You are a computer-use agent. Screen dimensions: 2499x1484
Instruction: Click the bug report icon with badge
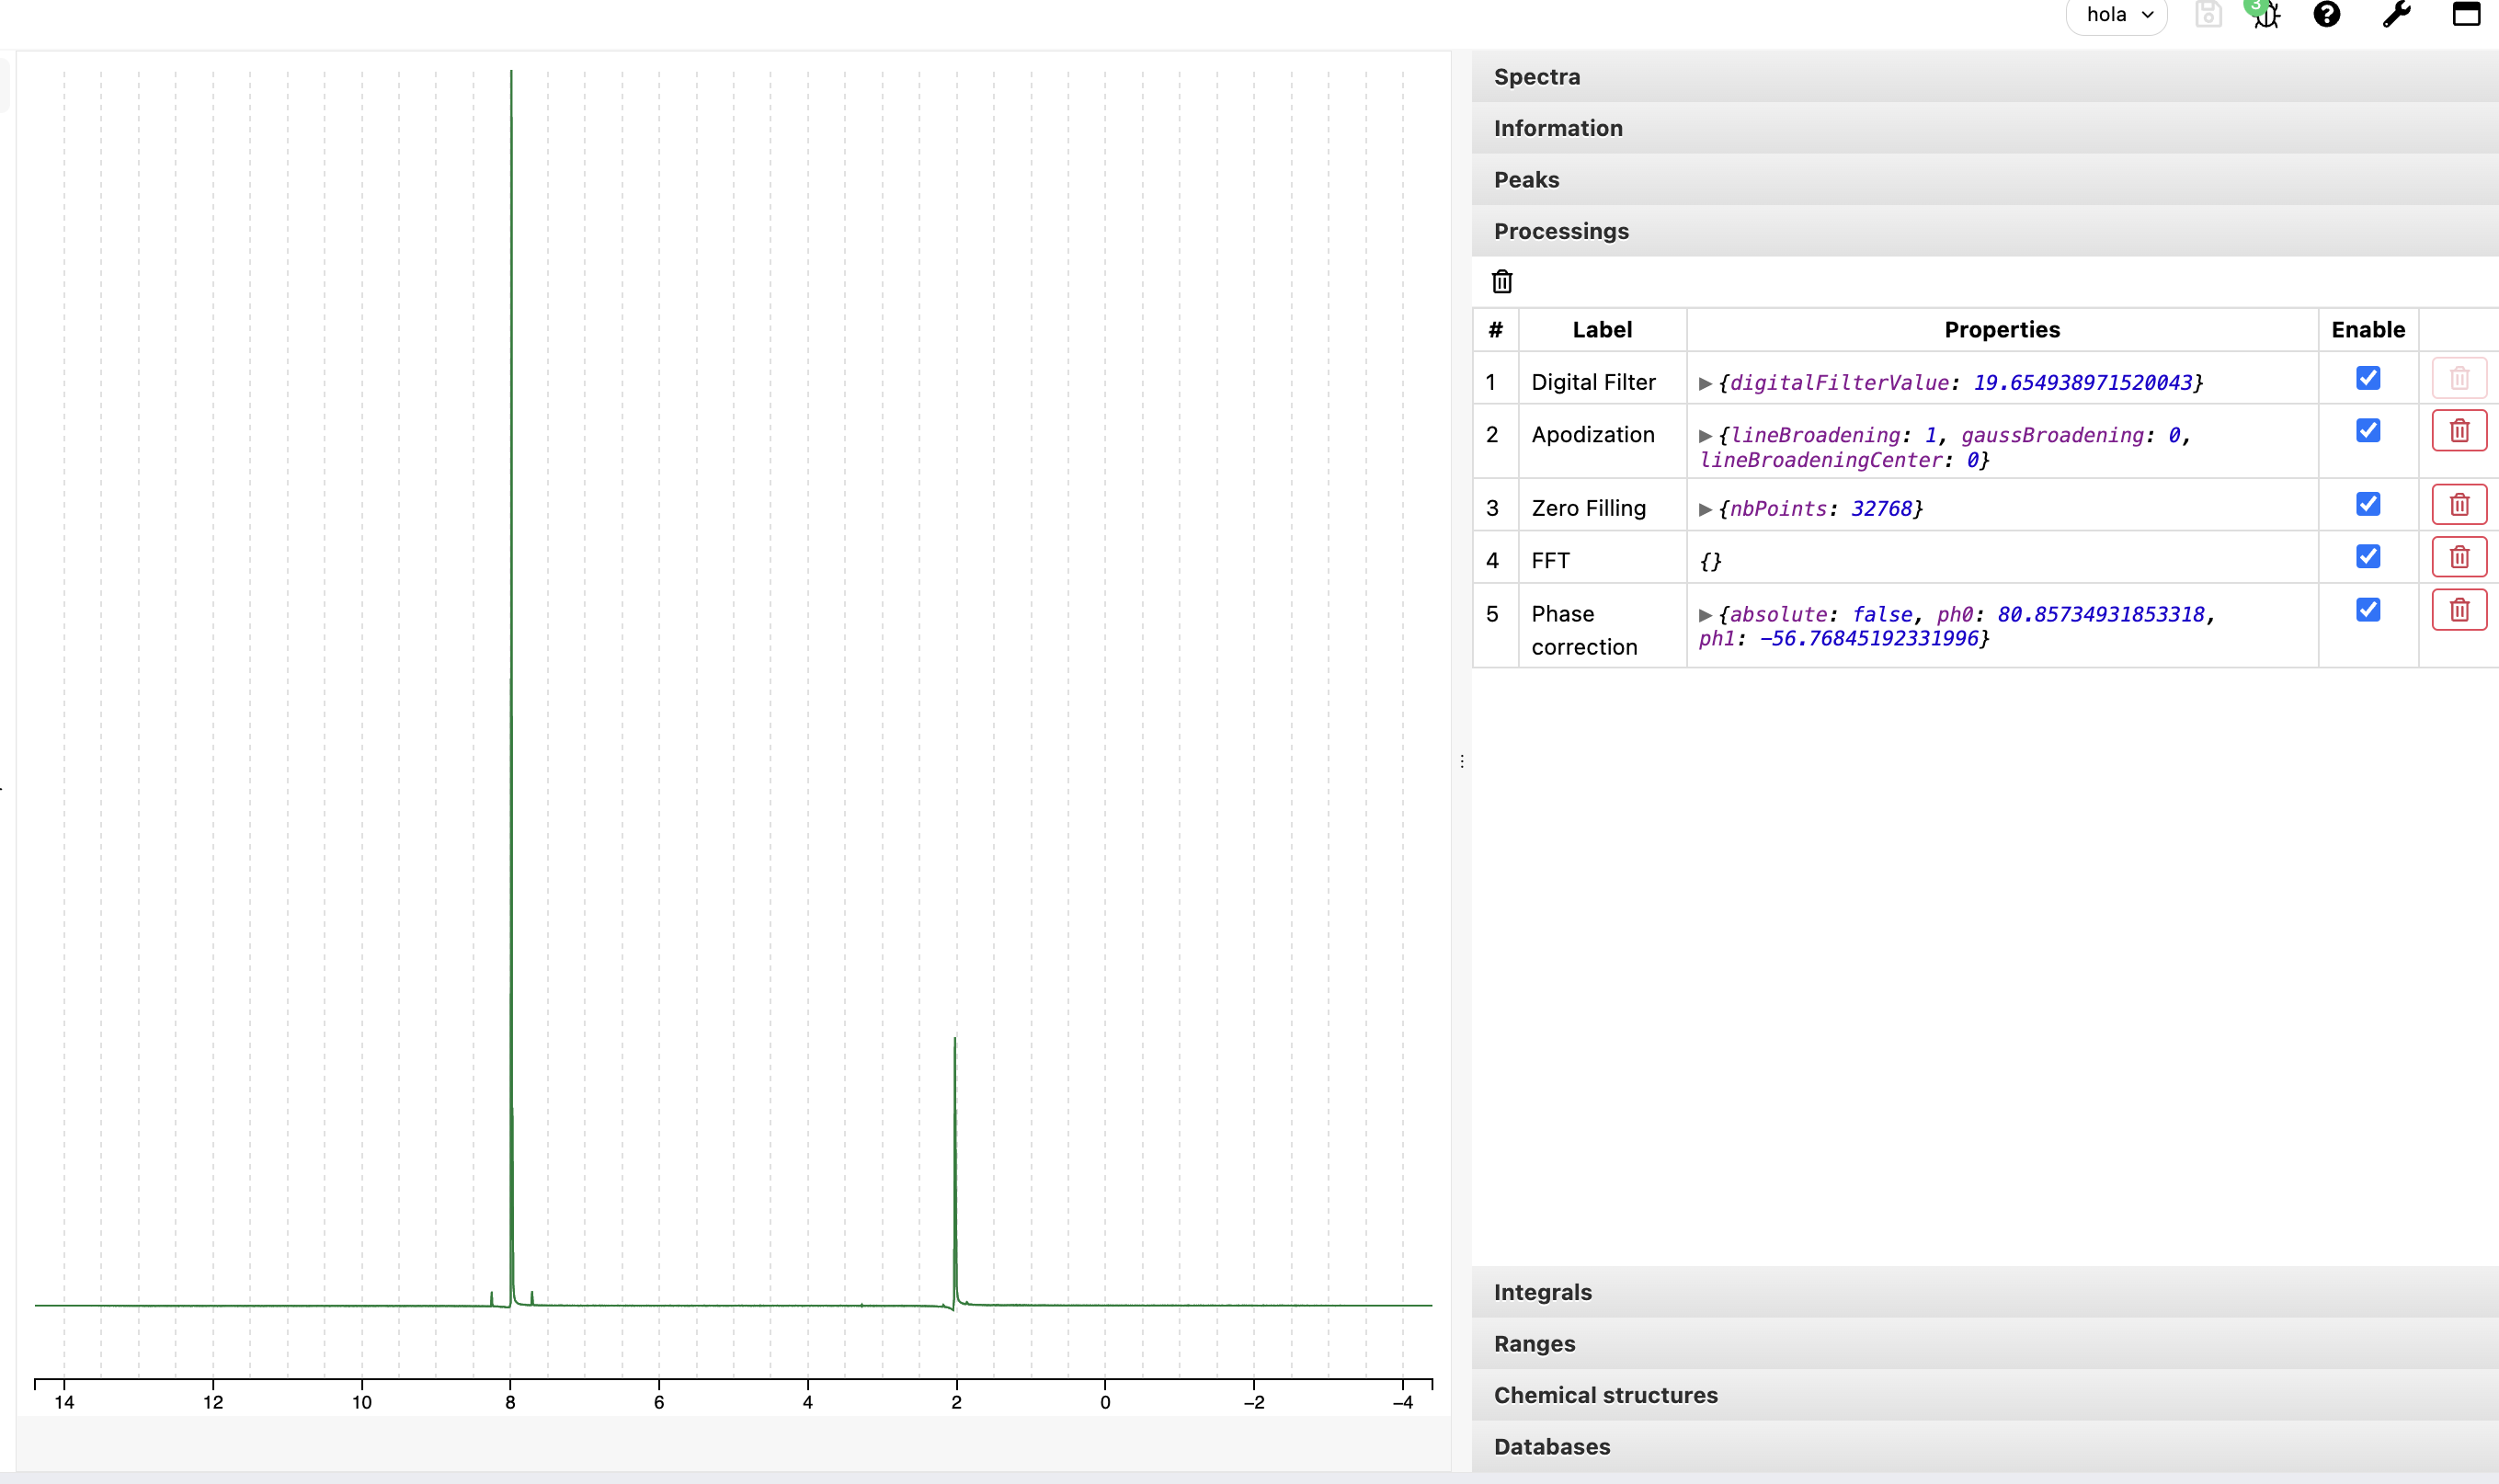pos(2266,15)
